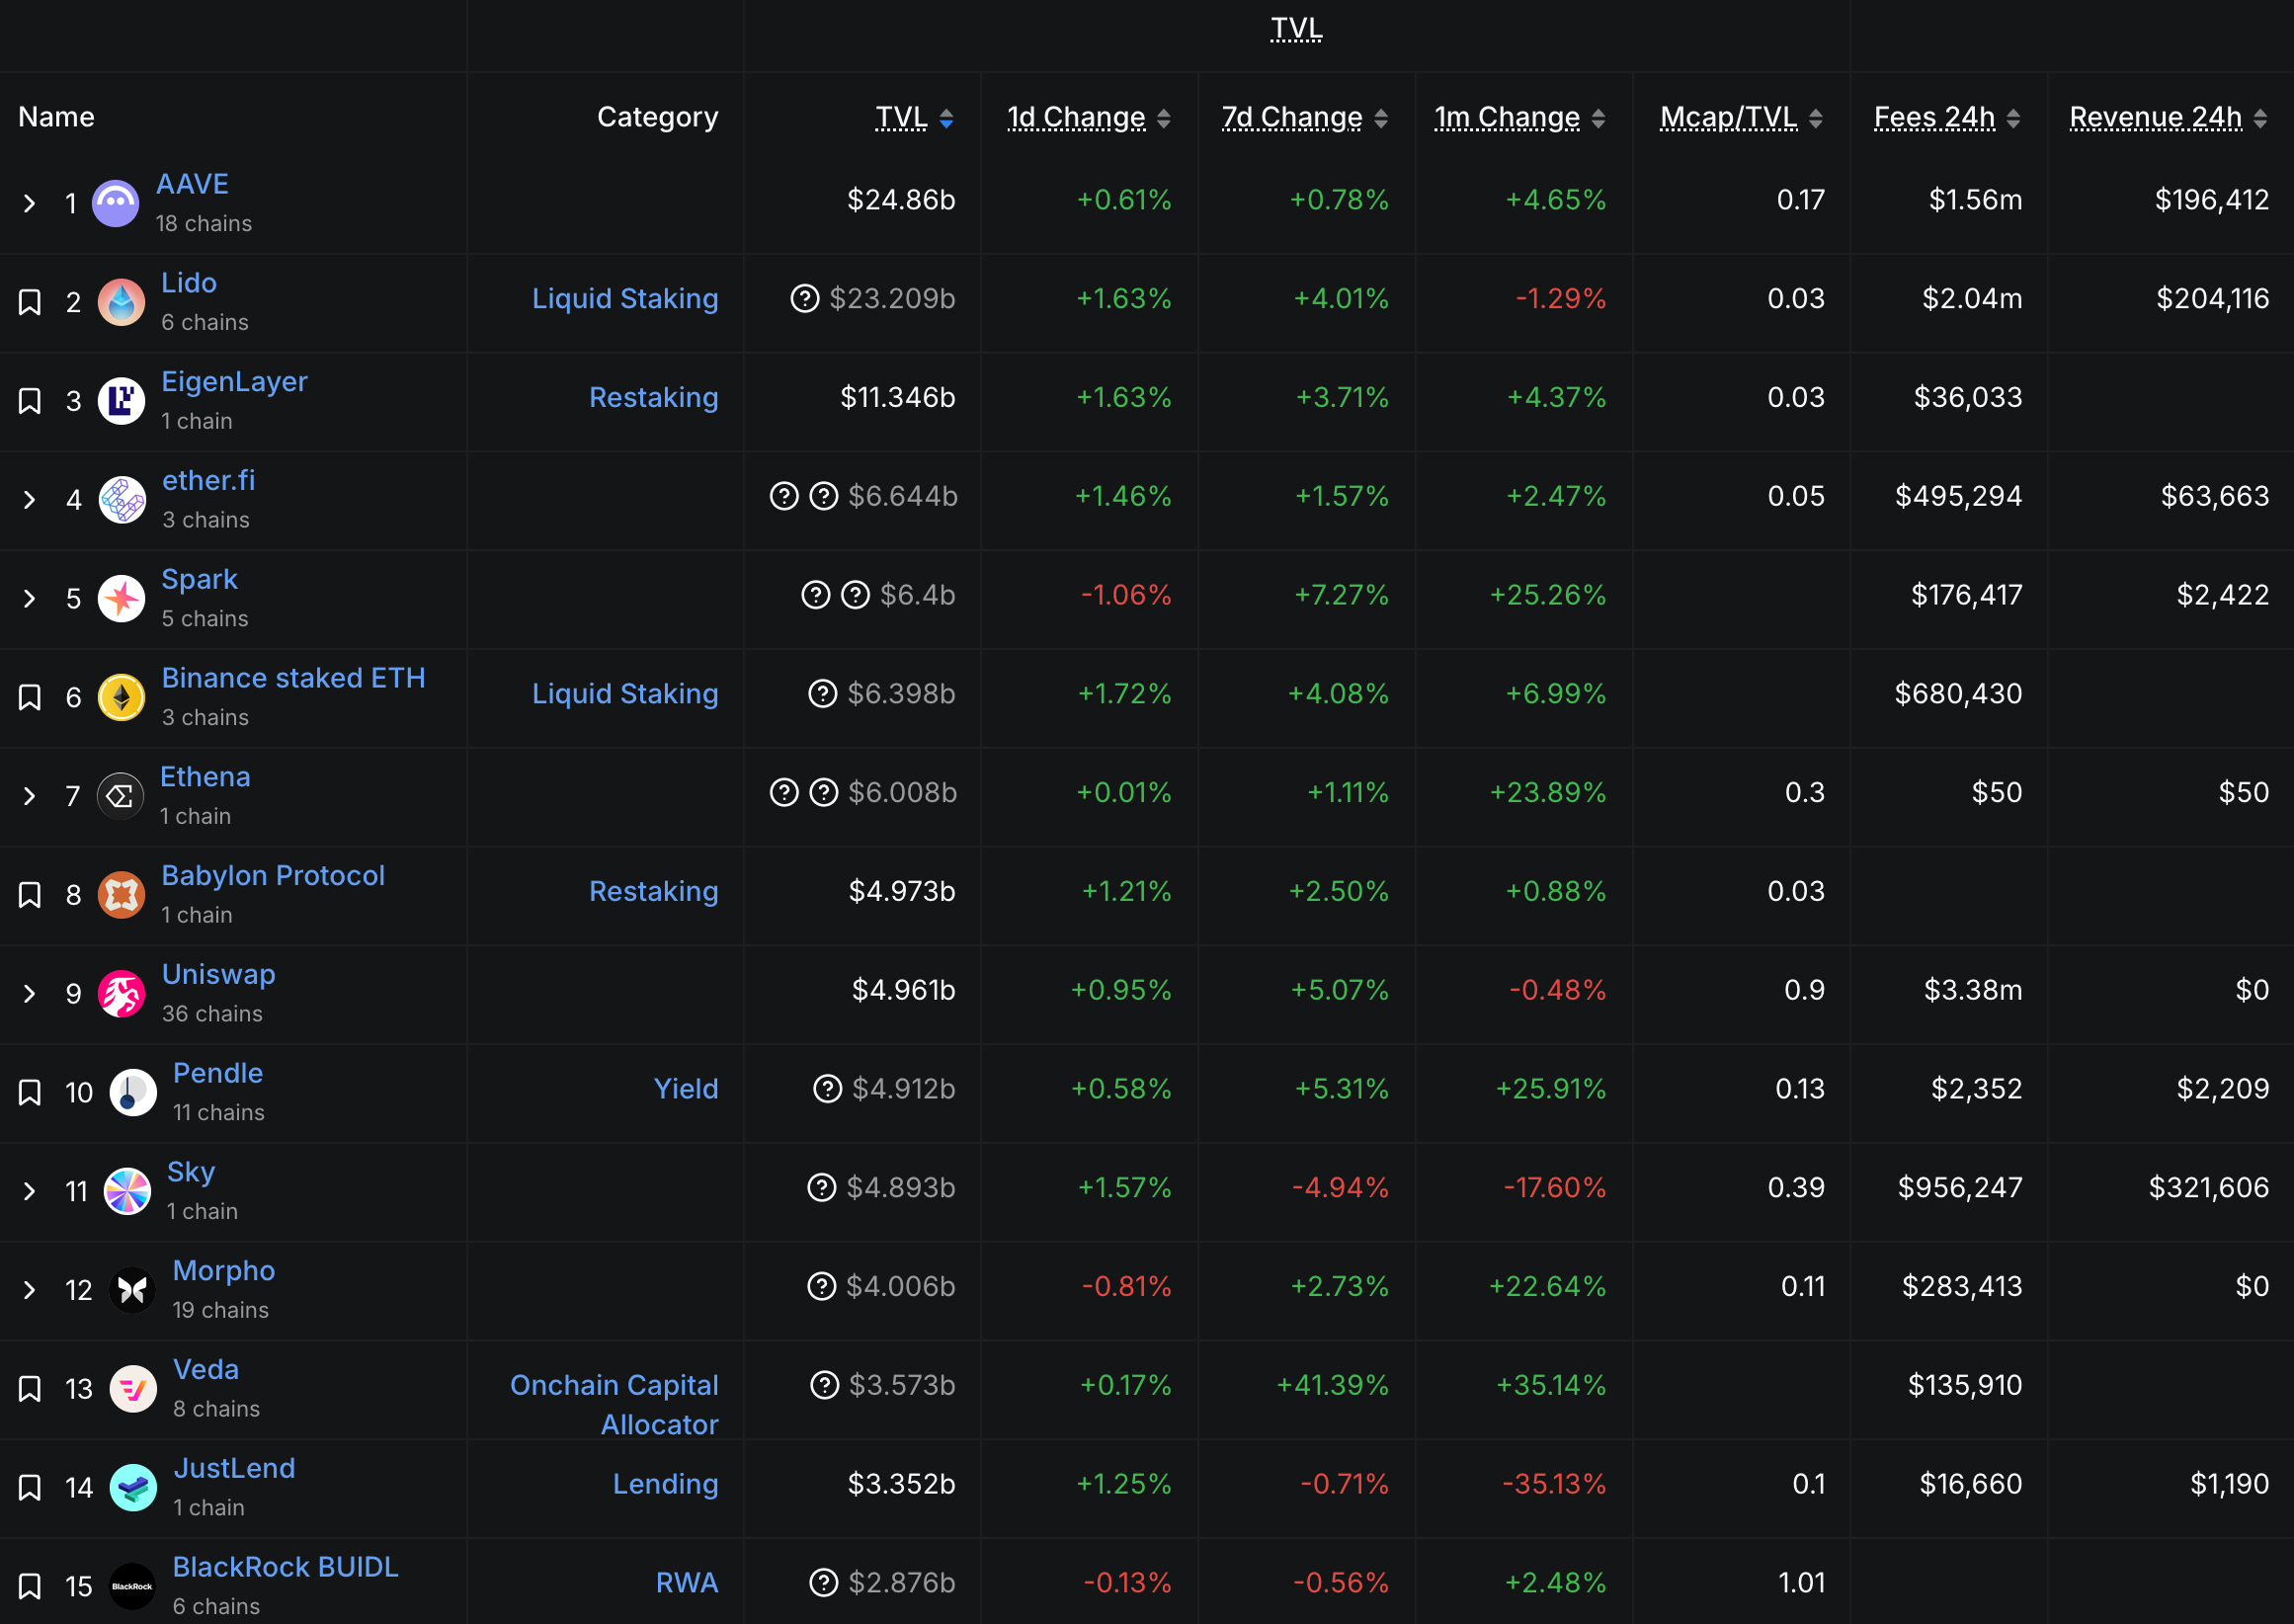The height and width of the screenshot is (1624, 2294).
Task: Expand the AAVE row chevron
Action: [30, 204]
